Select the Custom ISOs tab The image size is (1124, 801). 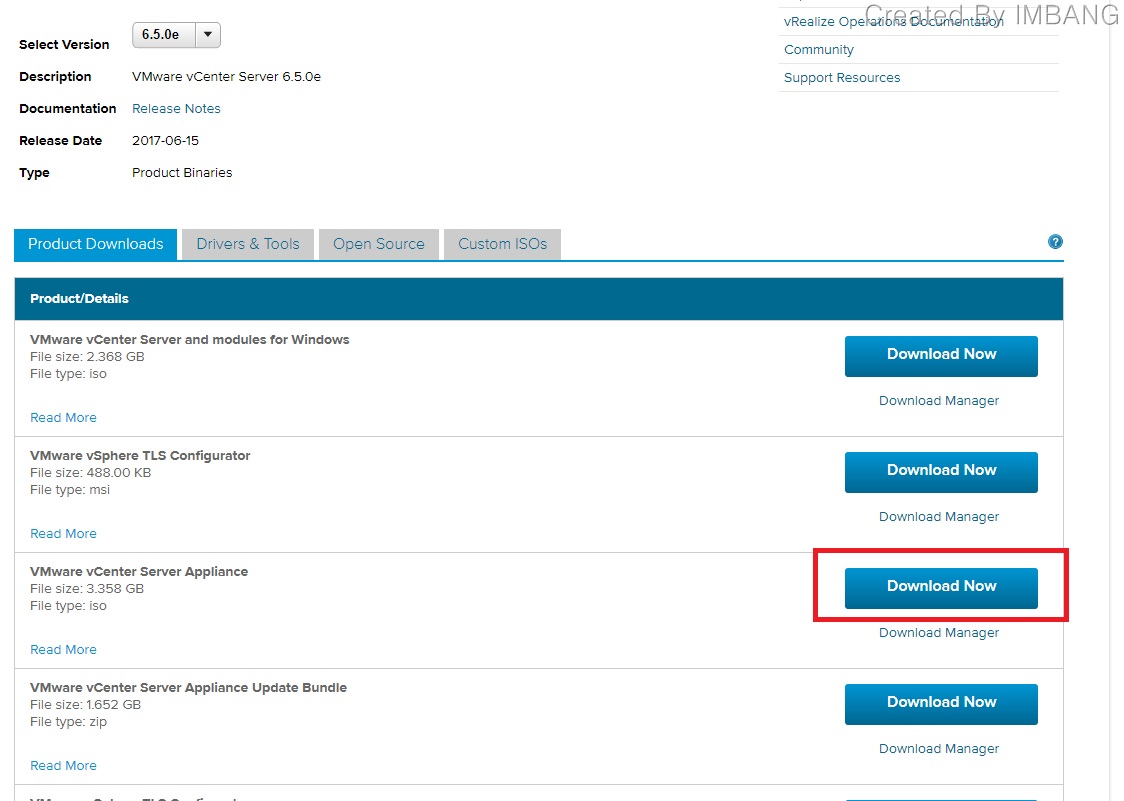click(502, 243)
